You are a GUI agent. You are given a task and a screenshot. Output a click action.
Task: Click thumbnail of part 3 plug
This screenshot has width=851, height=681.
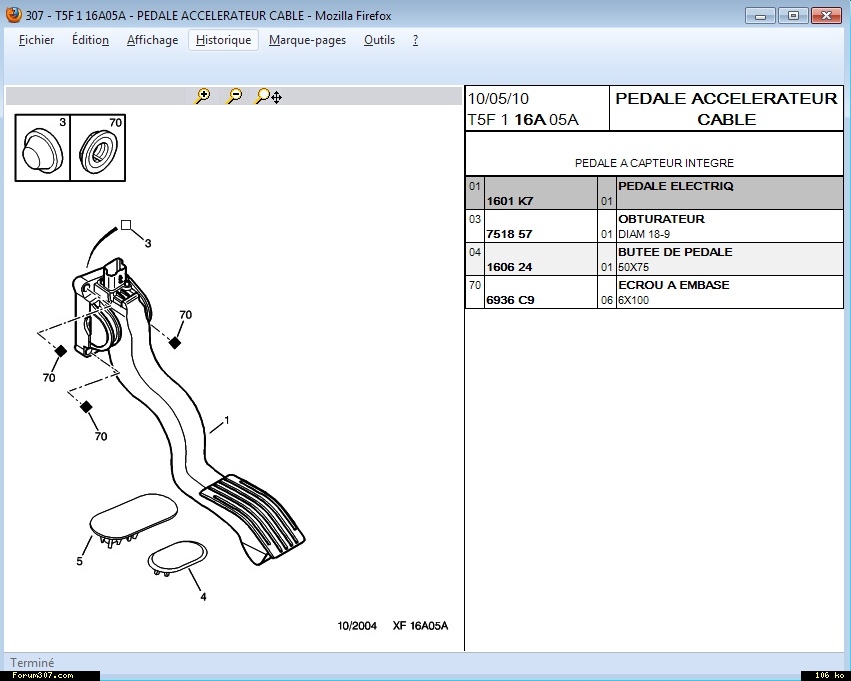click(42, 148)
